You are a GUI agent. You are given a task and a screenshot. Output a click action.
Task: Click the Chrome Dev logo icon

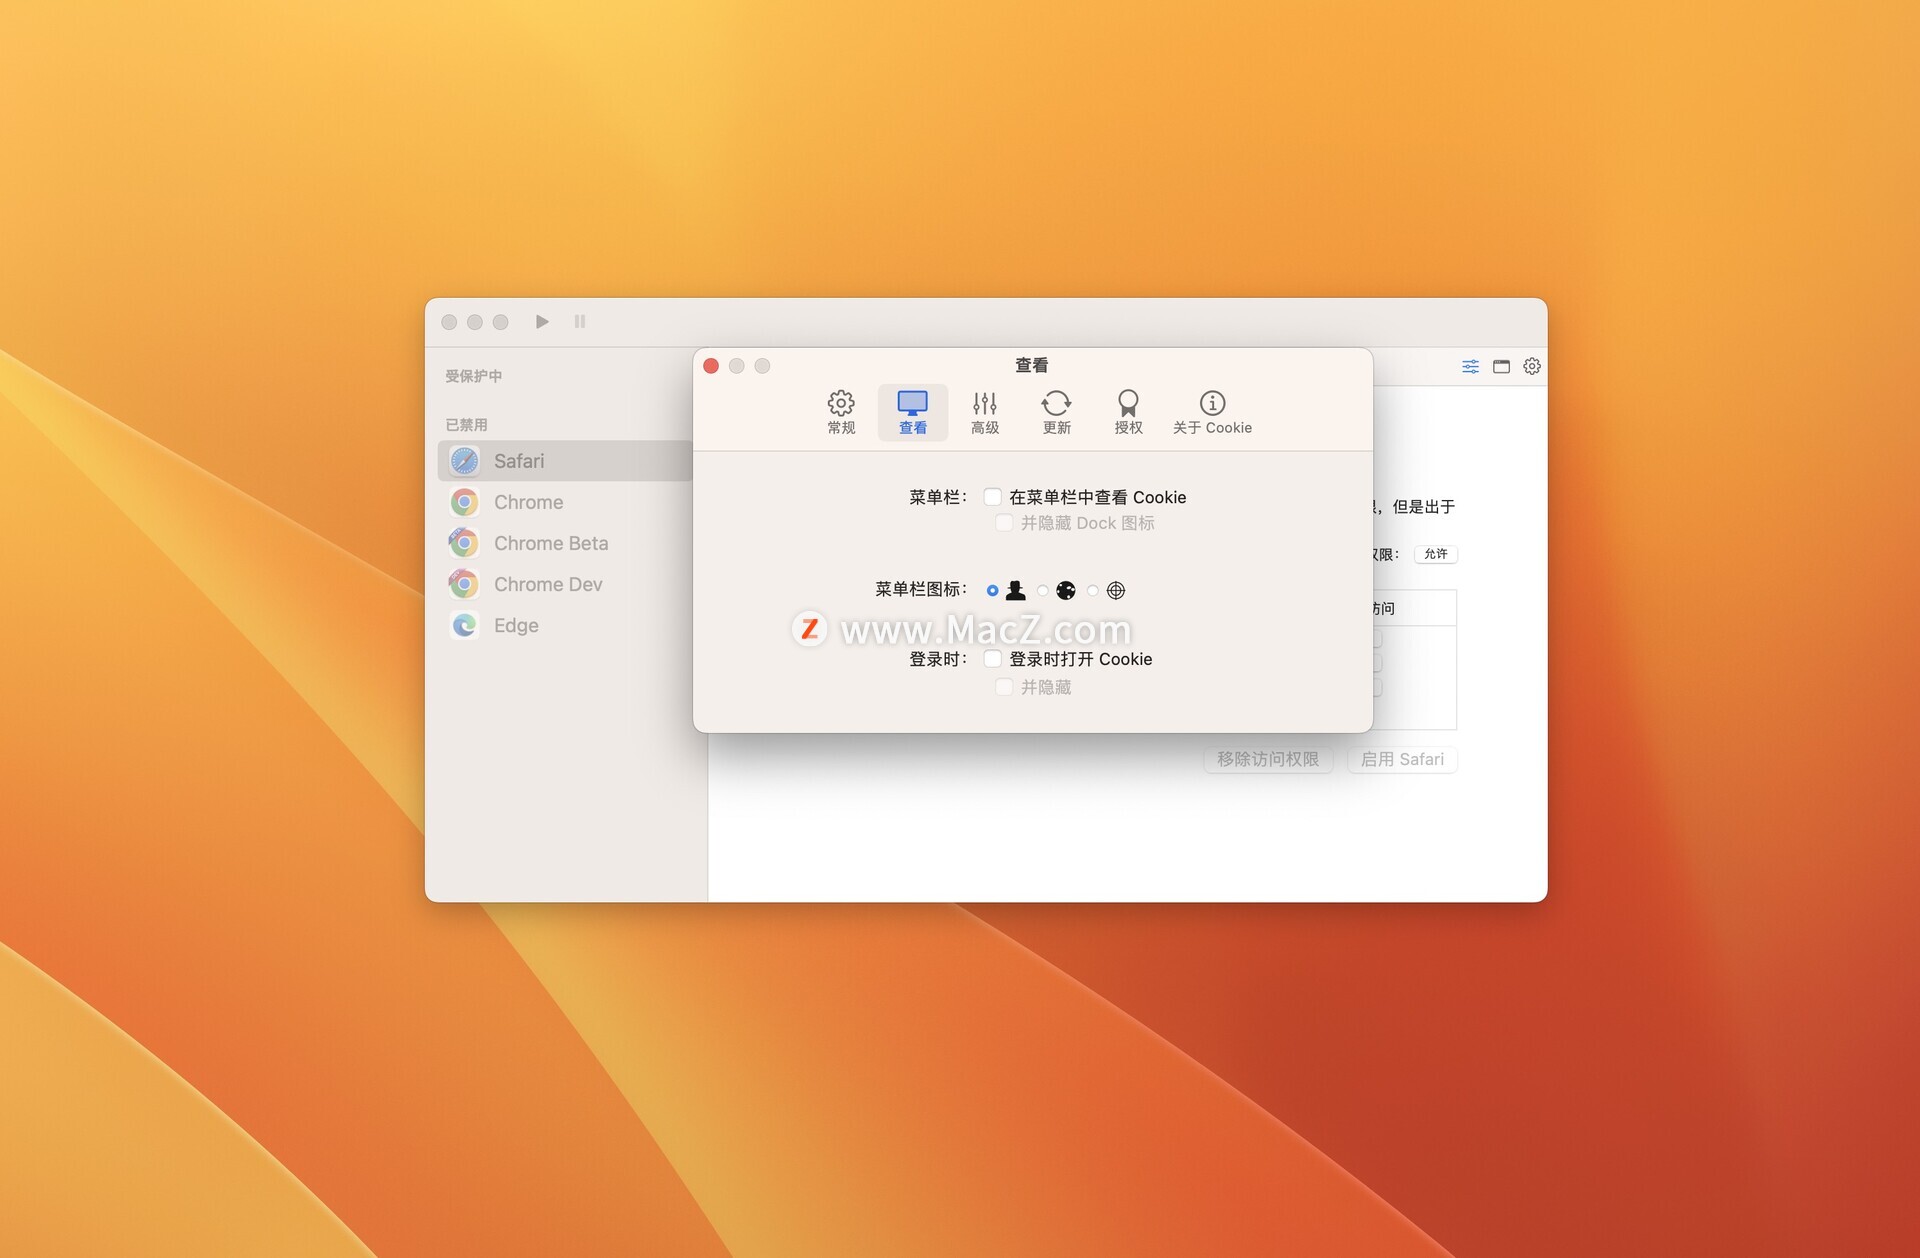click(x=464, y=584)
